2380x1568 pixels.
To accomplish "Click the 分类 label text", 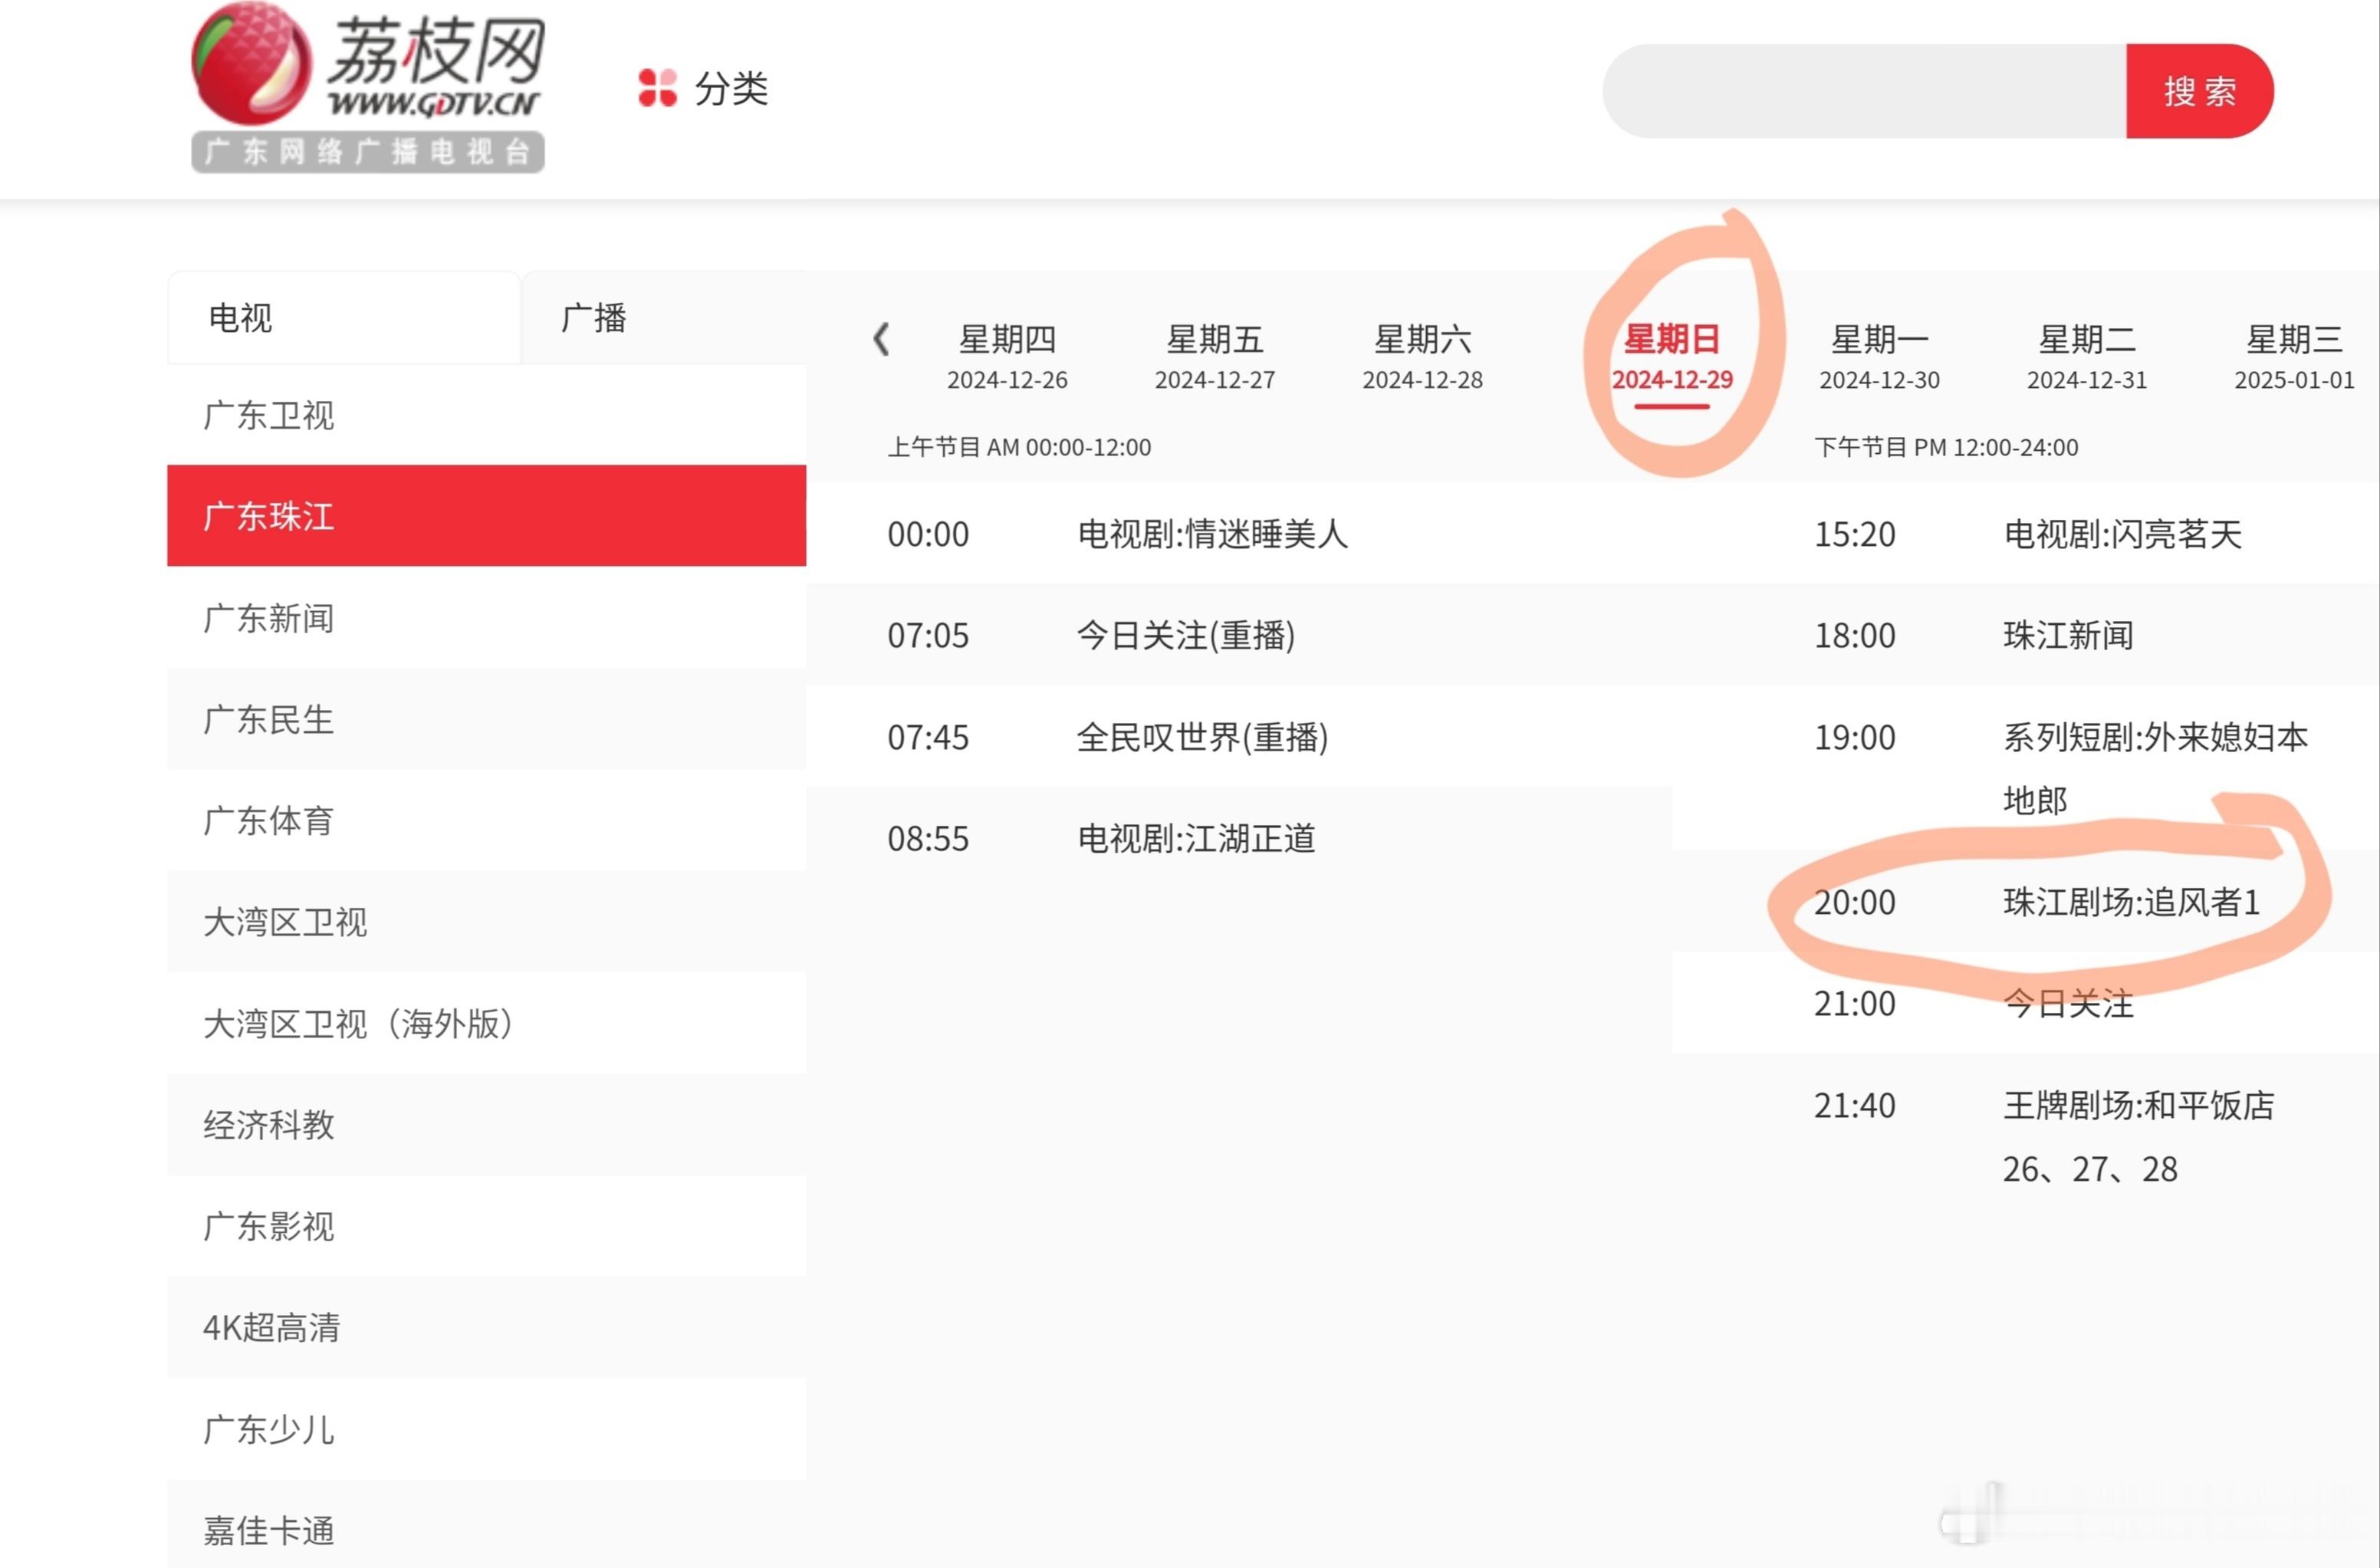I will (732, 89).
